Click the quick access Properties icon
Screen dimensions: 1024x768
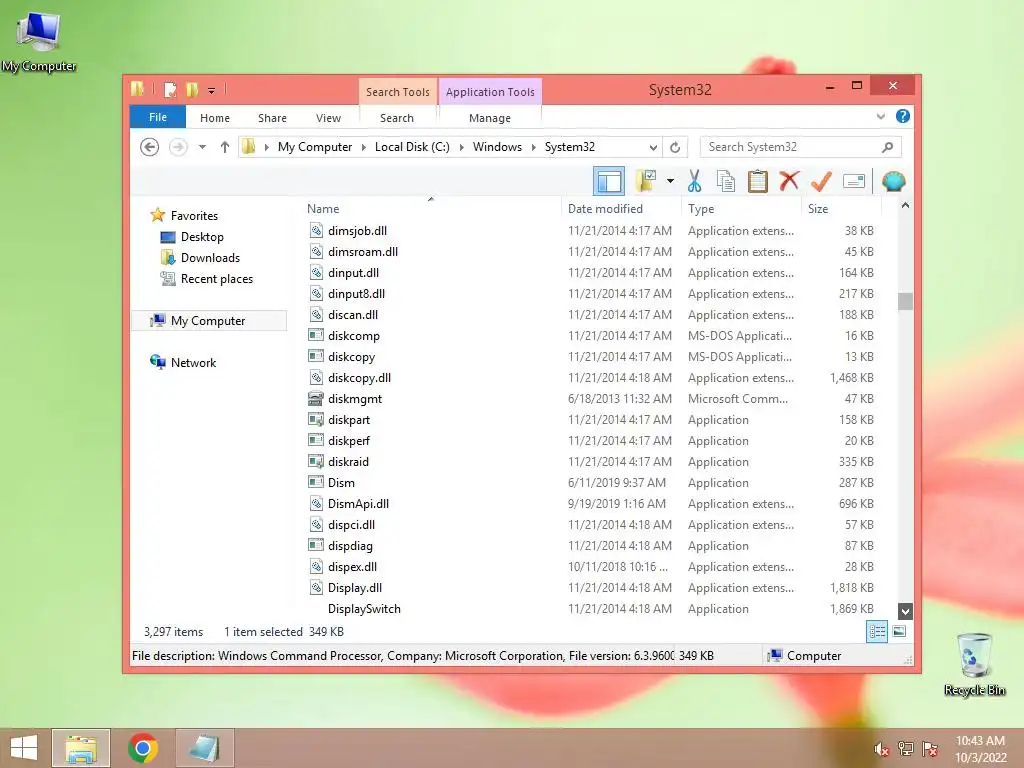click(170, 89)
